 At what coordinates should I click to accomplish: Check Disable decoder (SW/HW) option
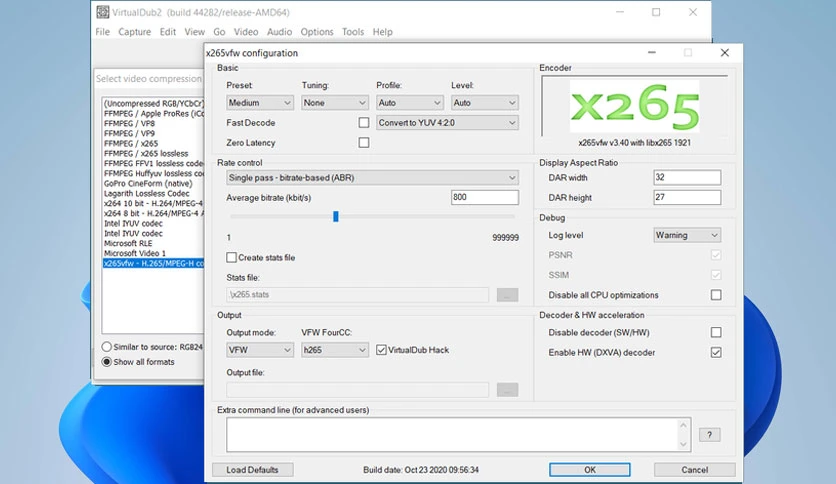(x=716, y=332)
